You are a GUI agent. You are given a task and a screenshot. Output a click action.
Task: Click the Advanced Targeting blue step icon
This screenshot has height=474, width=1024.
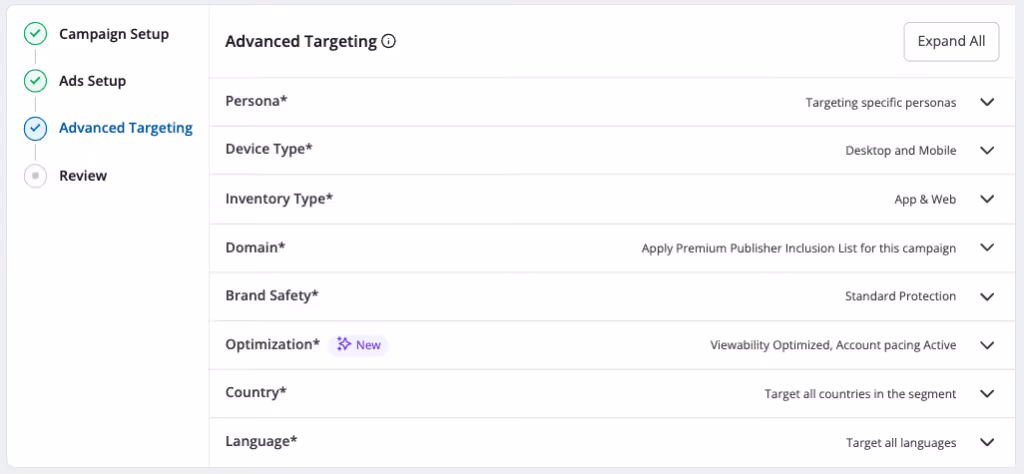(35, 129)
